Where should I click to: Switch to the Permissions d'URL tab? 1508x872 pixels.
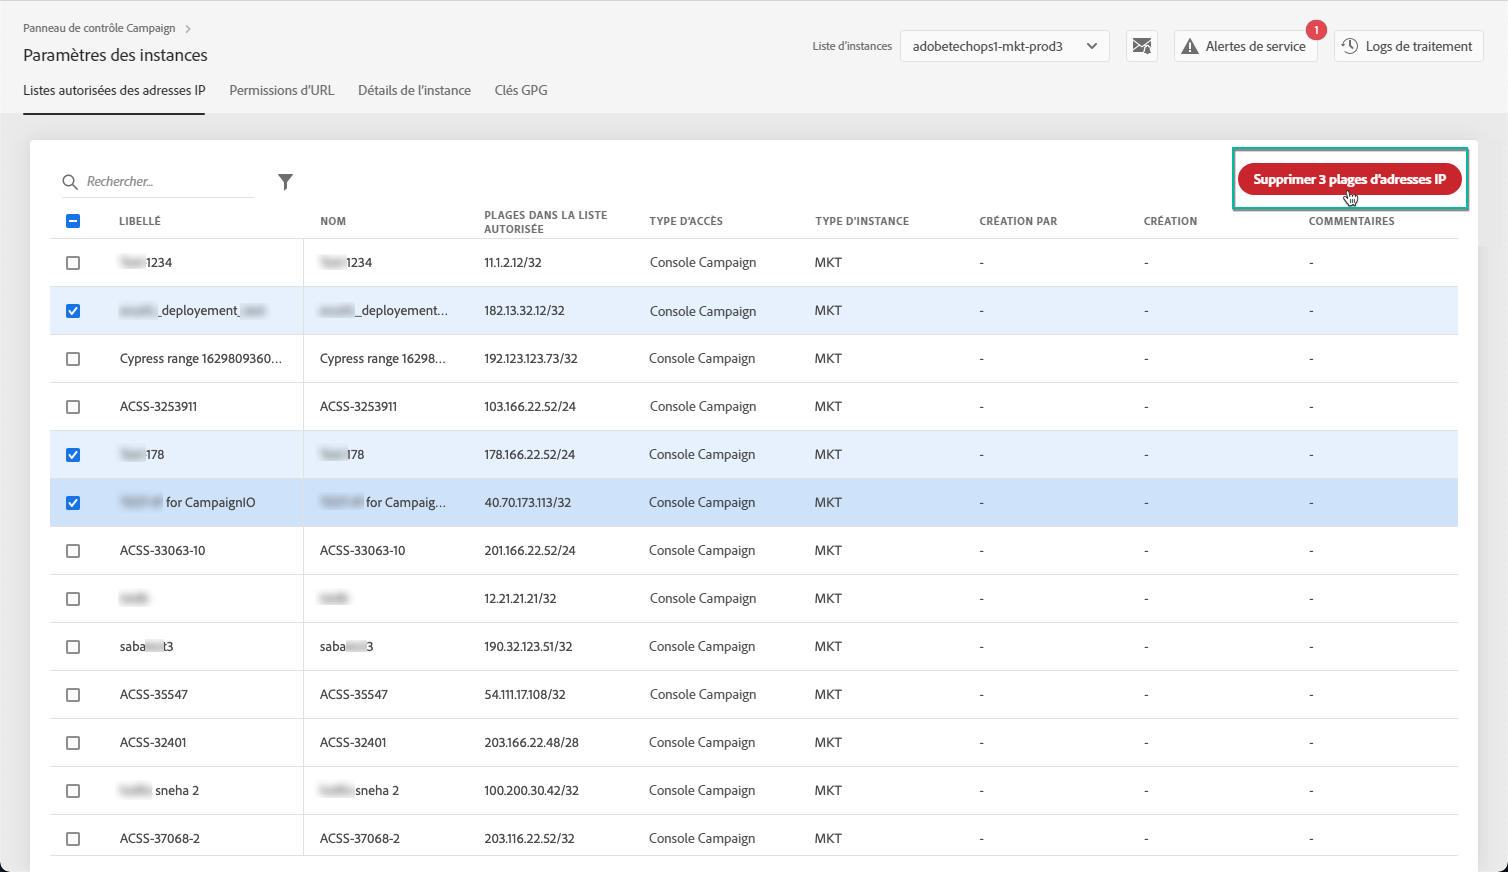(282, 90)
